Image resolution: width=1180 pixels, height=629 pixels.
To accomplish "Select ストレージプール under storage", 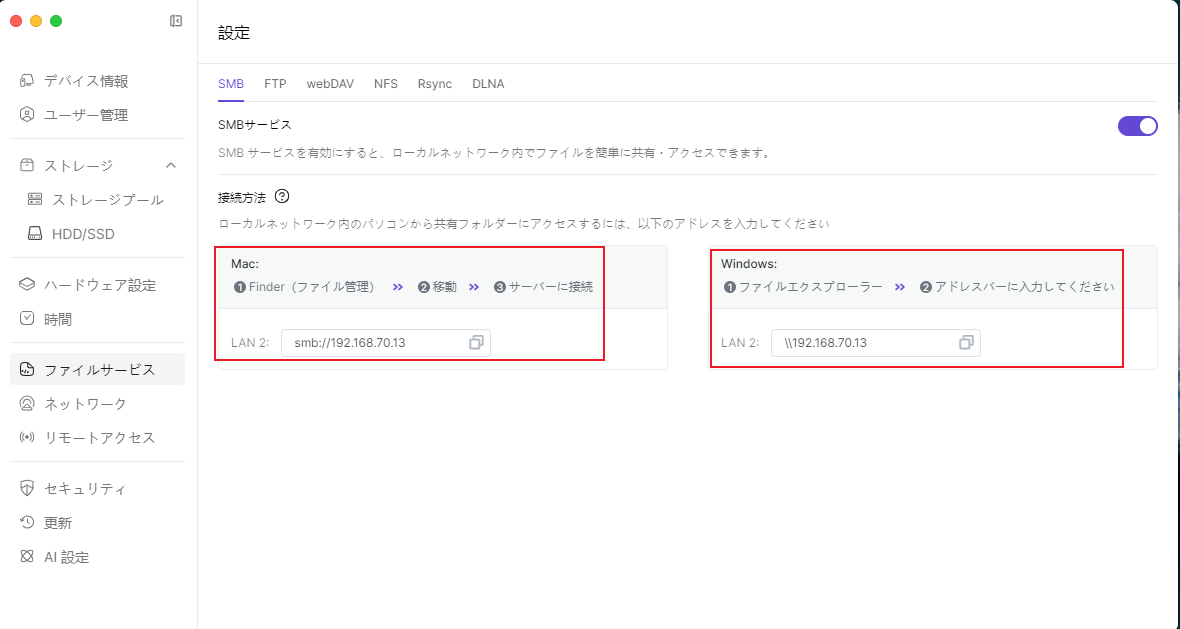I will point(107,200).
